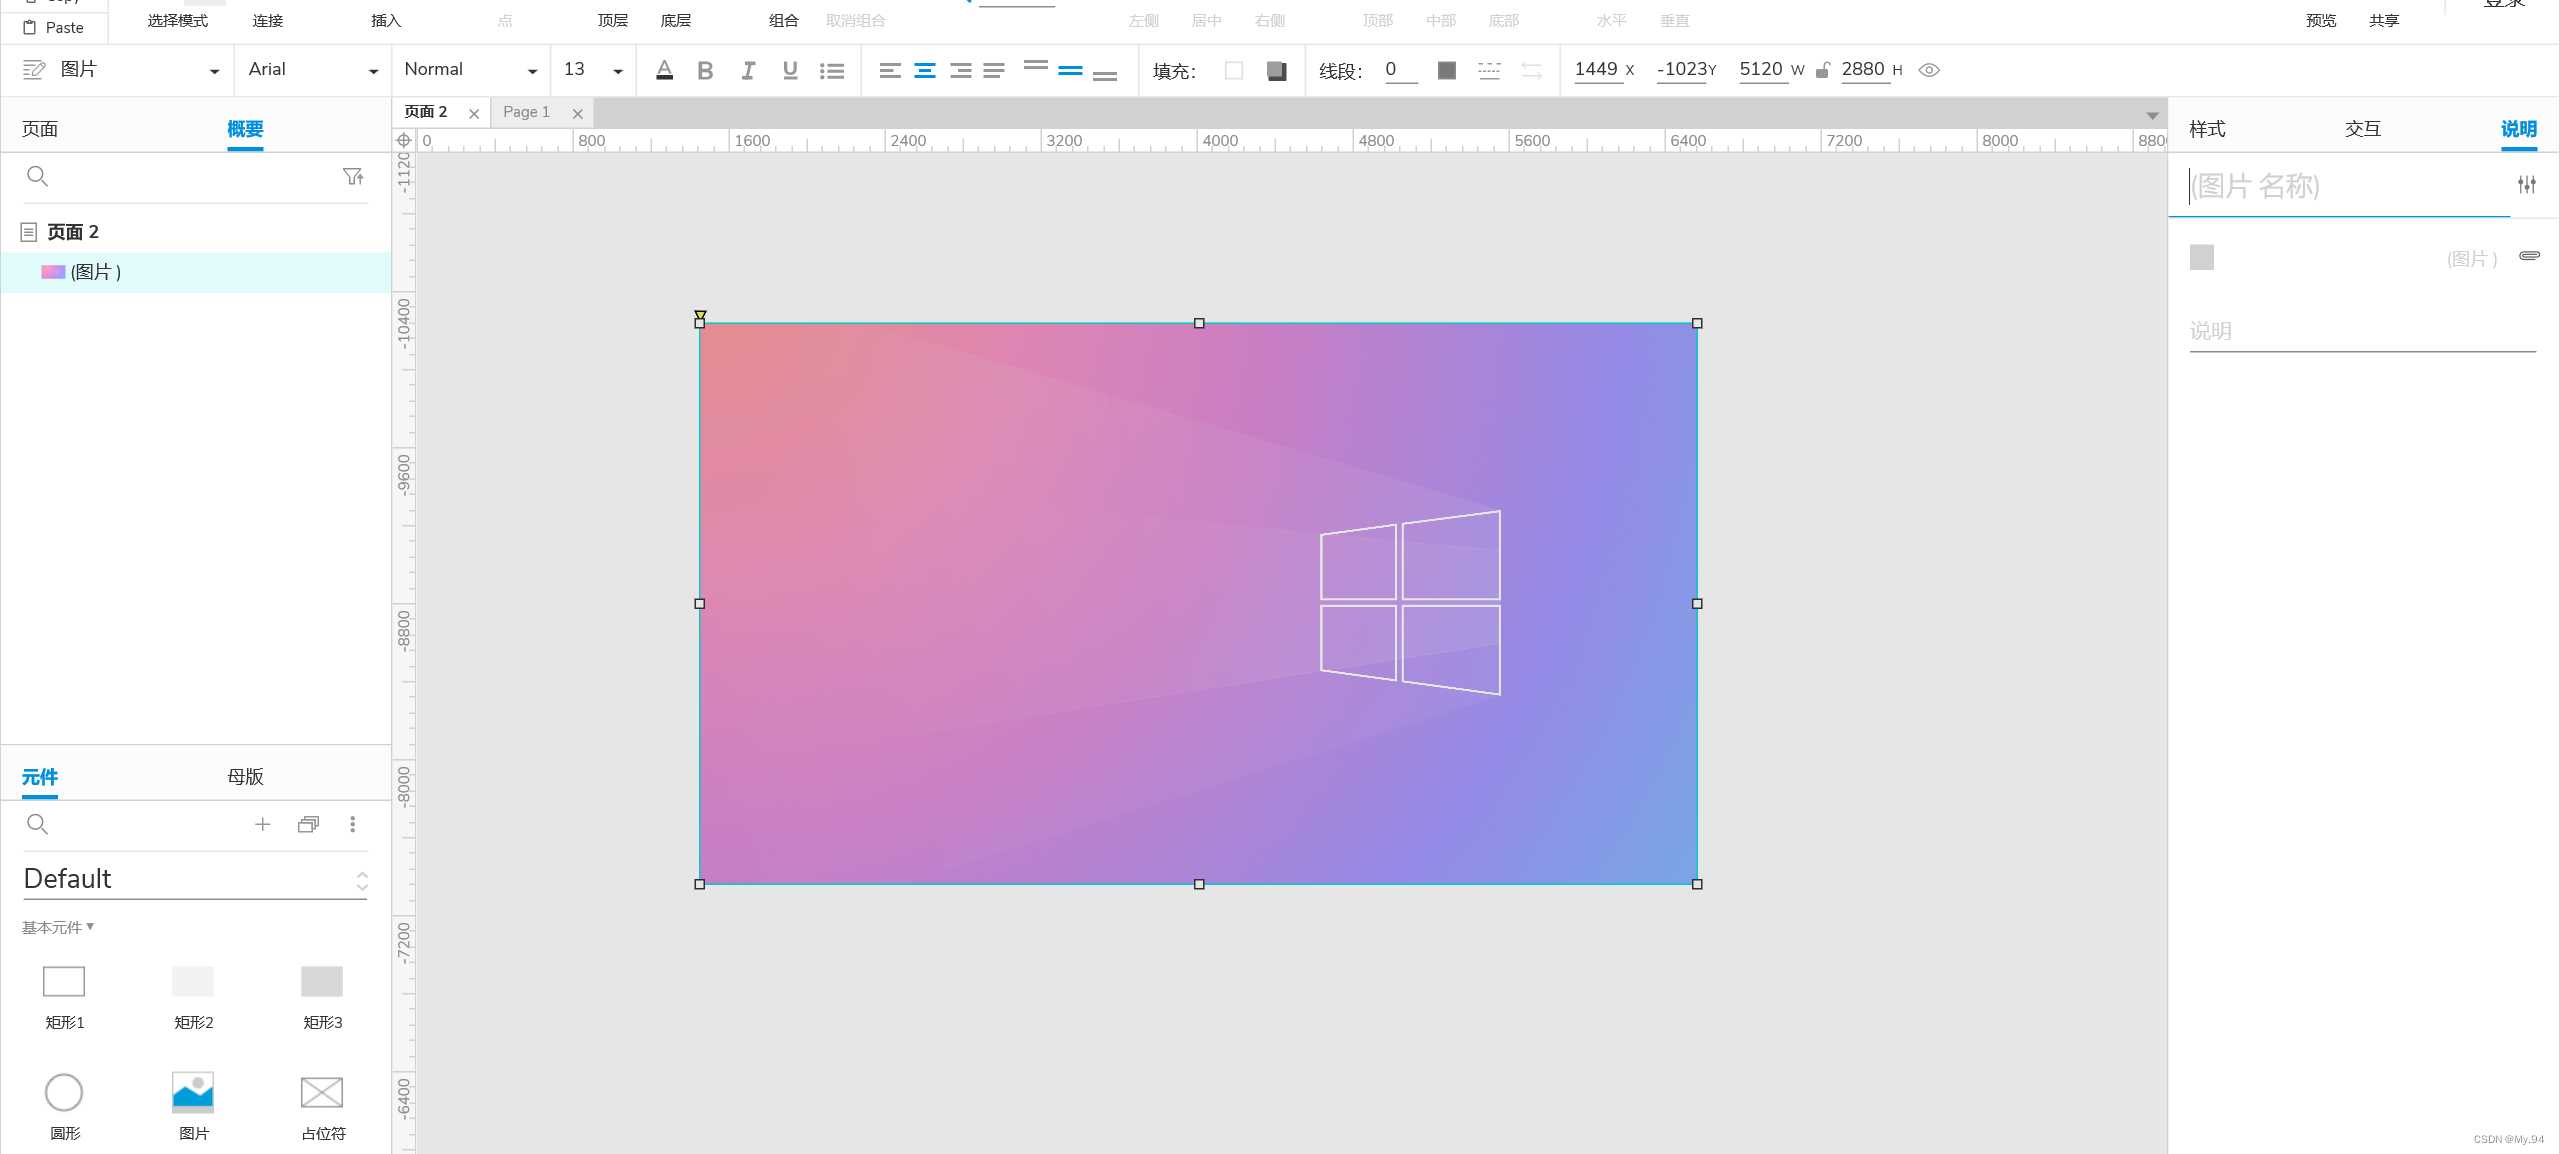Click center text alignment icon
This screenshot has width=2560, height=1154.
(925, 70)
